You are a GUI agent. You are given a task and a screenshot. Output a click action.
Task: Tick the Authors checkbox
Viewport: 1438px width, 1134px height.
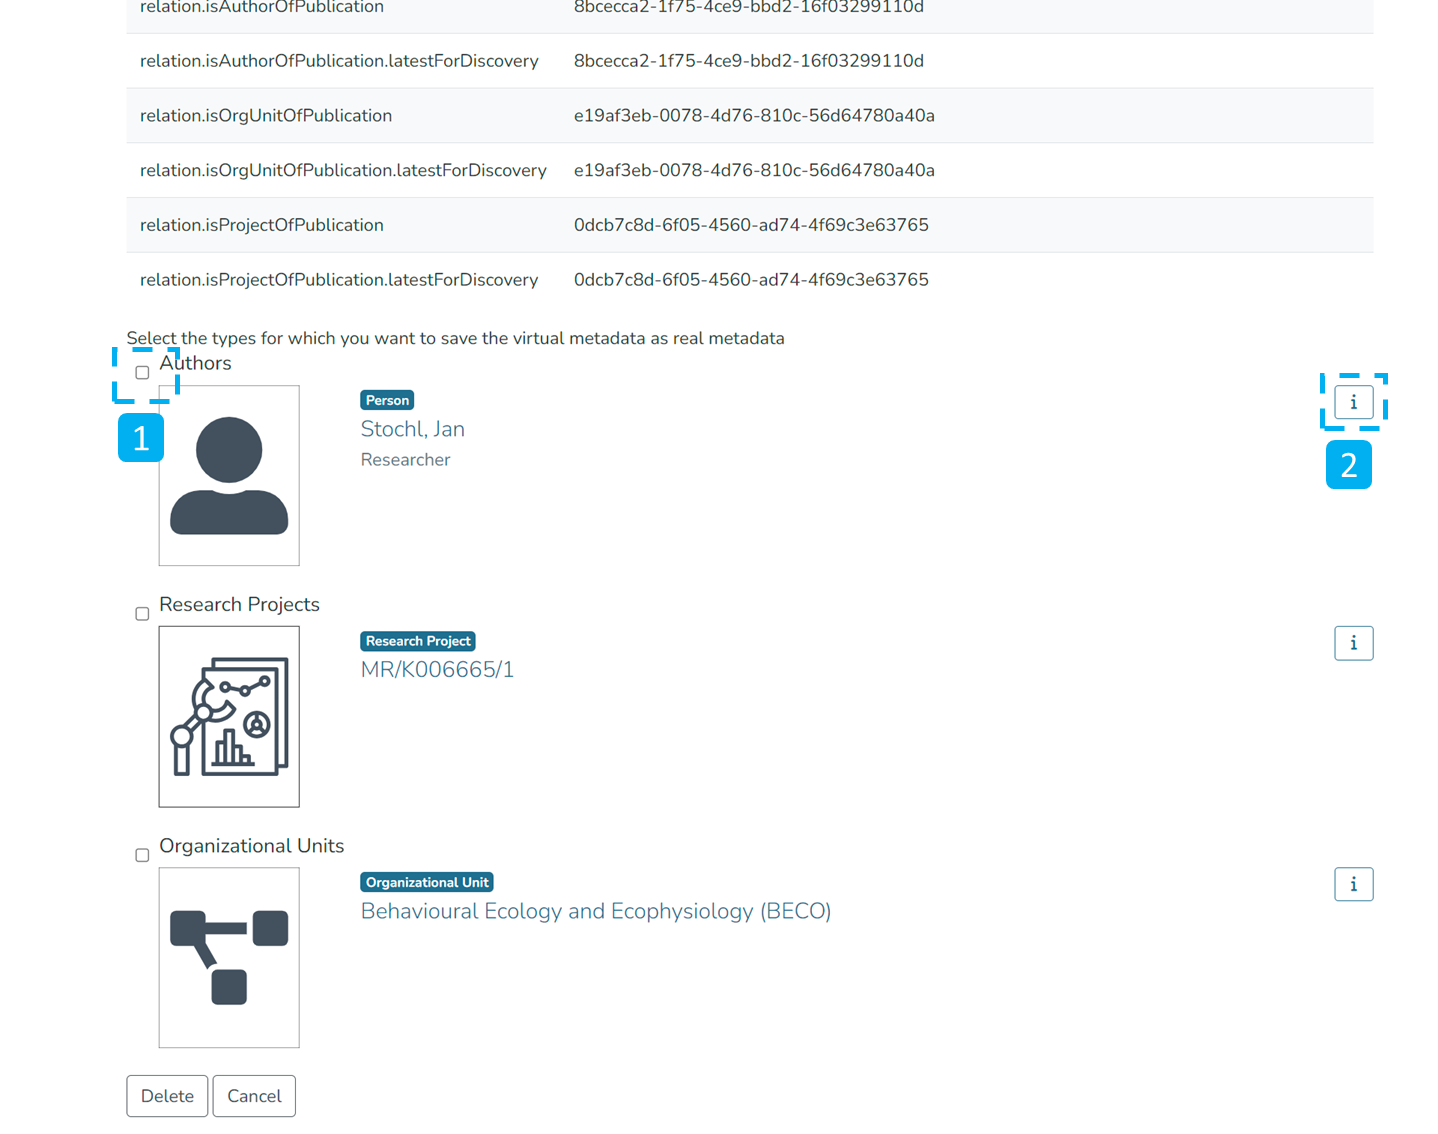pos(142,373)
